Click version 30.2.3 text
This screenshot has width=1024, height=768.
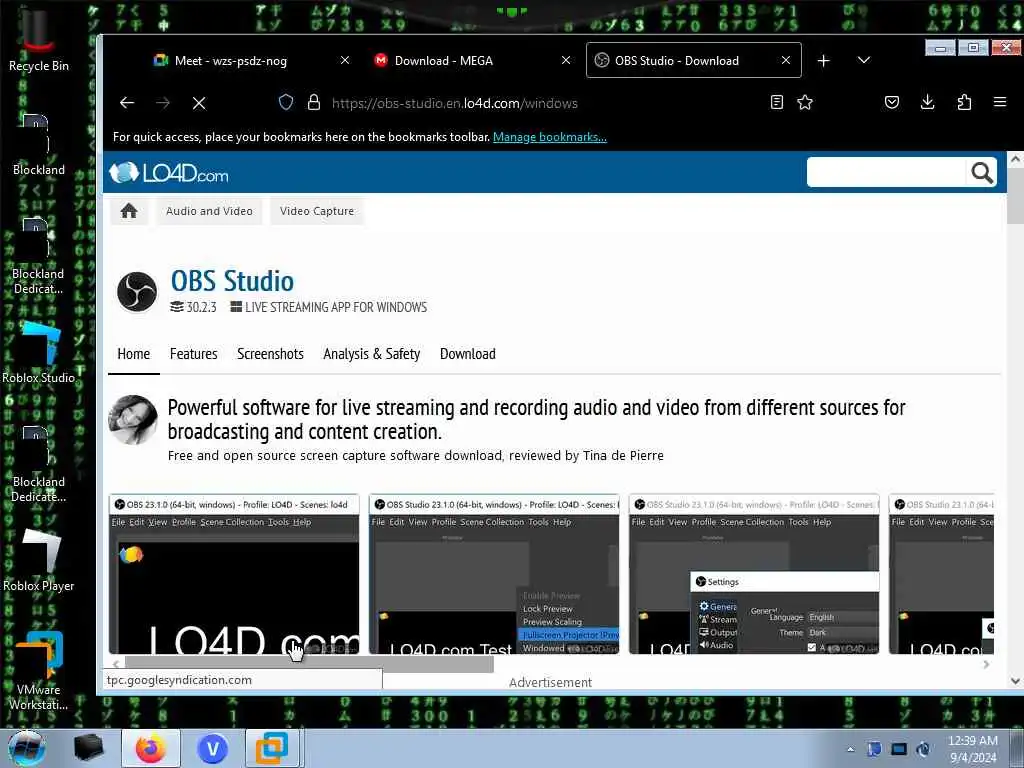click(x=201, y=307)
